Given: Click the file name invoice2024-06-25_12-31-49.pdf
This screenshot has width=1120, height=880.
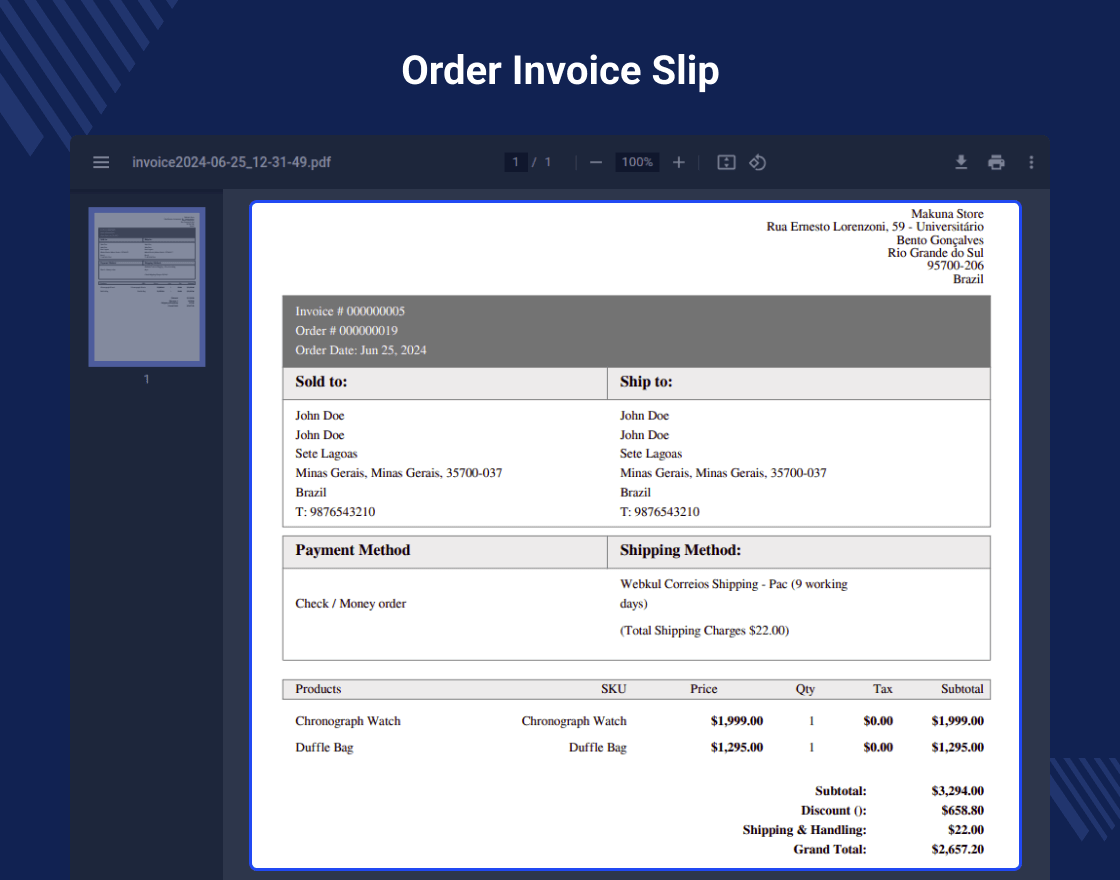Looking at the screenshot, I should click(x=231, y=162).
